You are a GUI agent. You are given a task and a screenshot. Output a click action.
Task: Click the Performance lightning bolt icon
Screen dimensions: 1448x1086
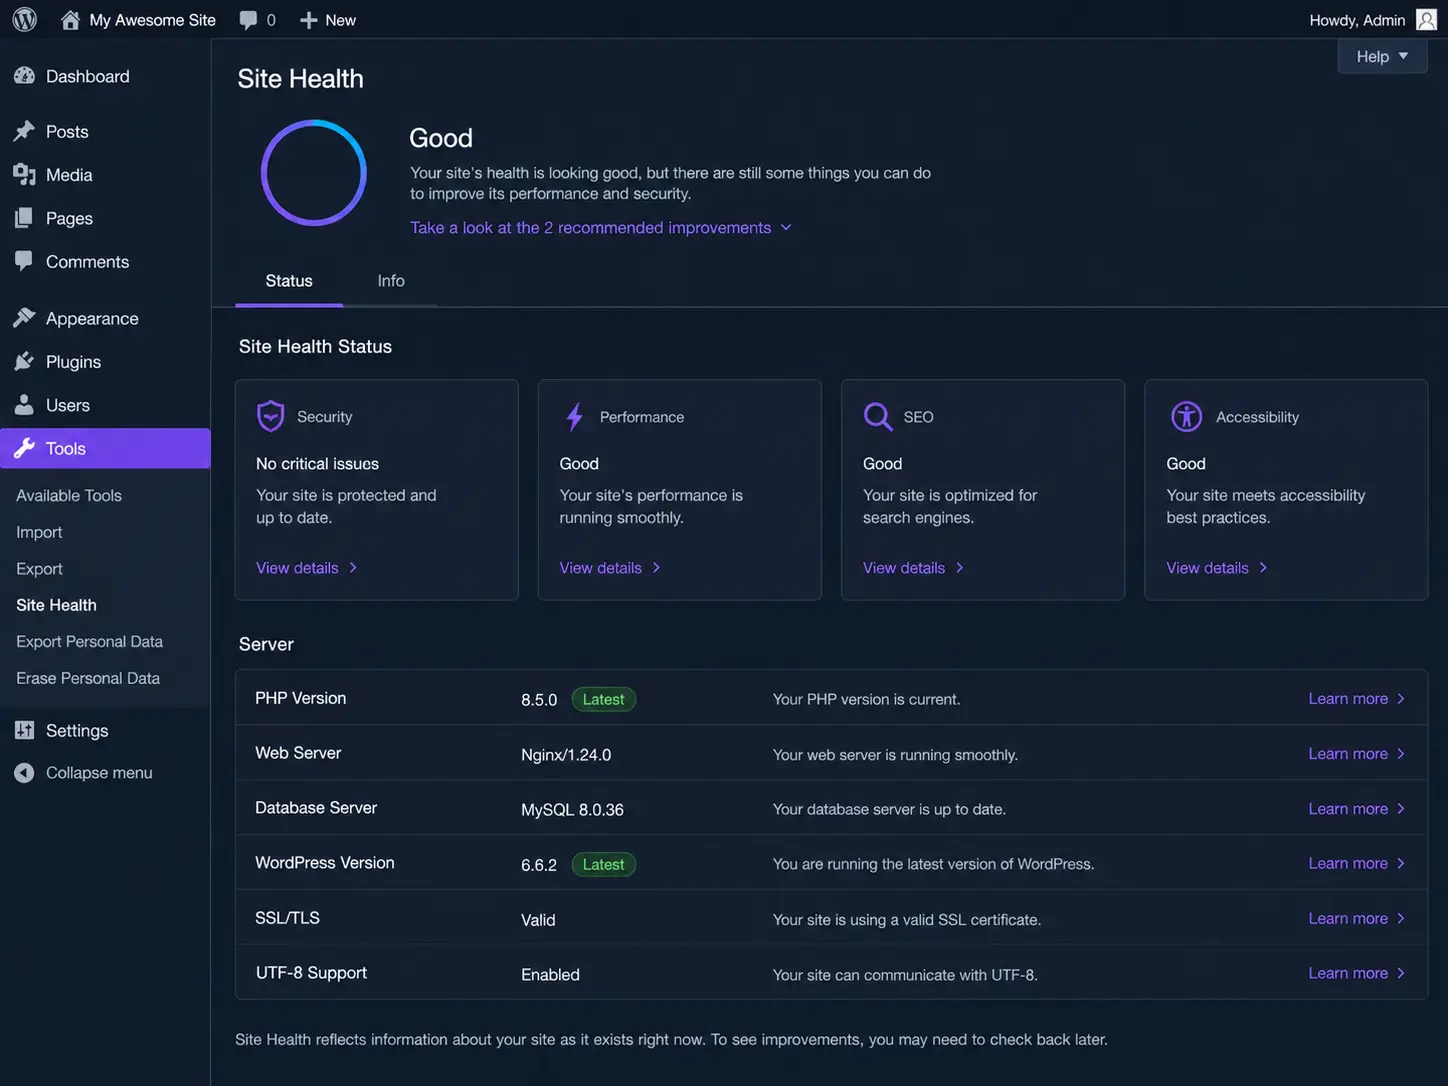575,416
